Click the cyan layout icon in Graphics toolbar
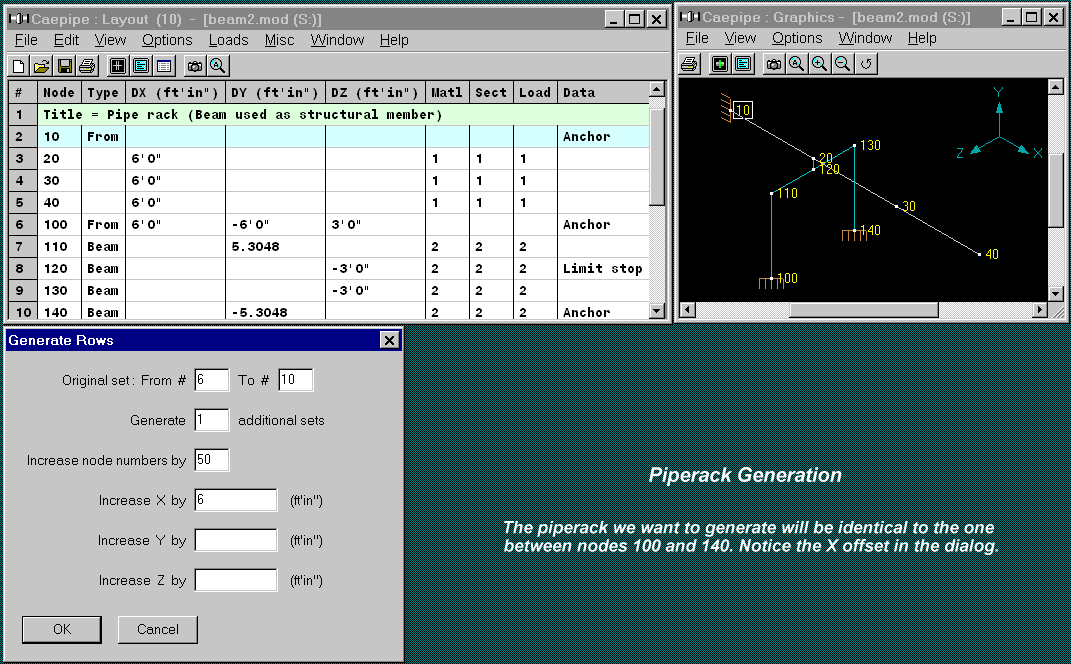 coord(743,64)
